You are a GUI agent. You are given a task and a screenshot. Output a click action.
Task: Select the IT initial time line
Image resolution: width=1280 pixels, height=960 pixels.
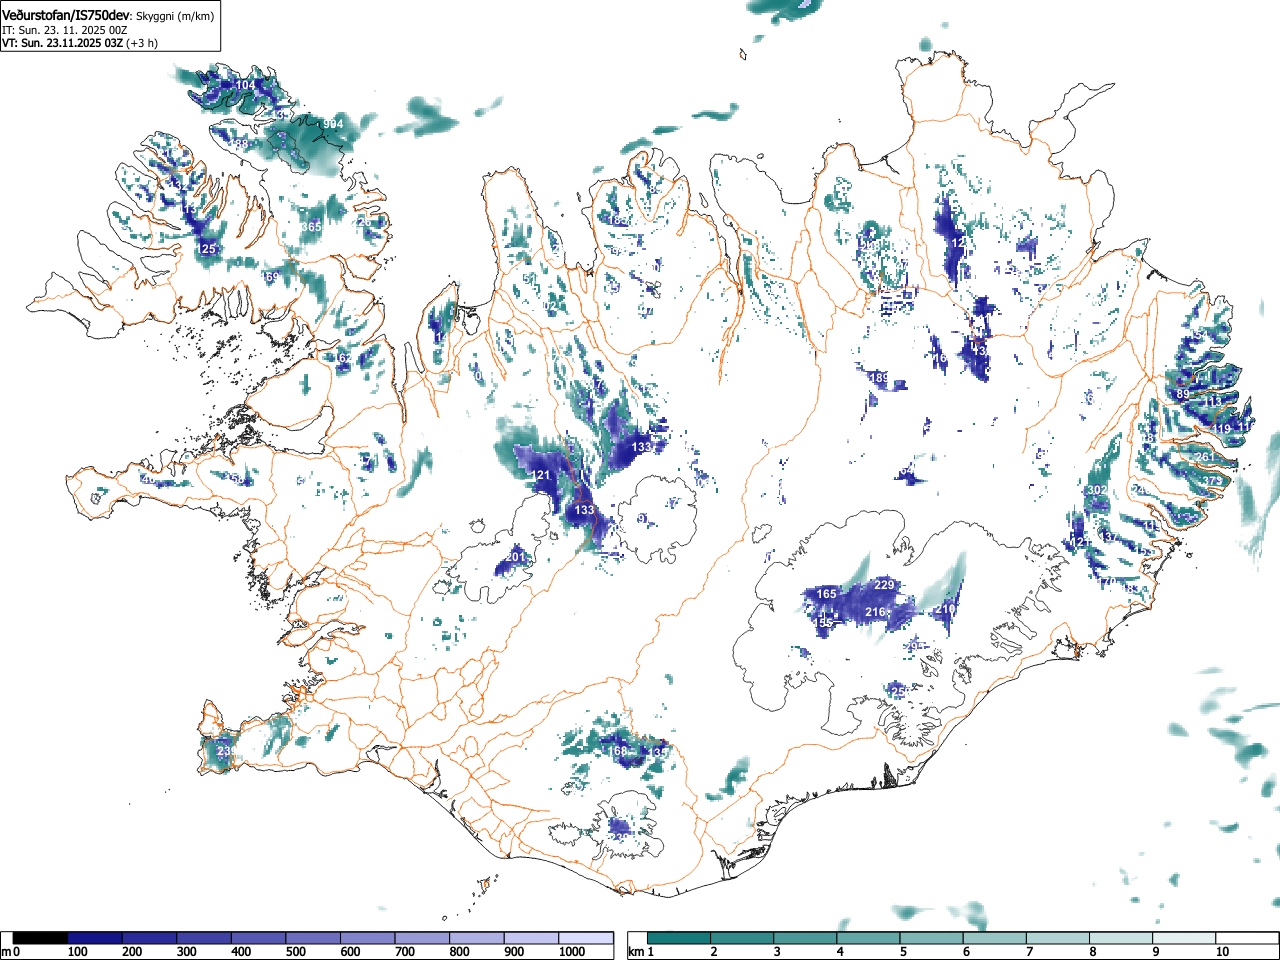point(65,30)
